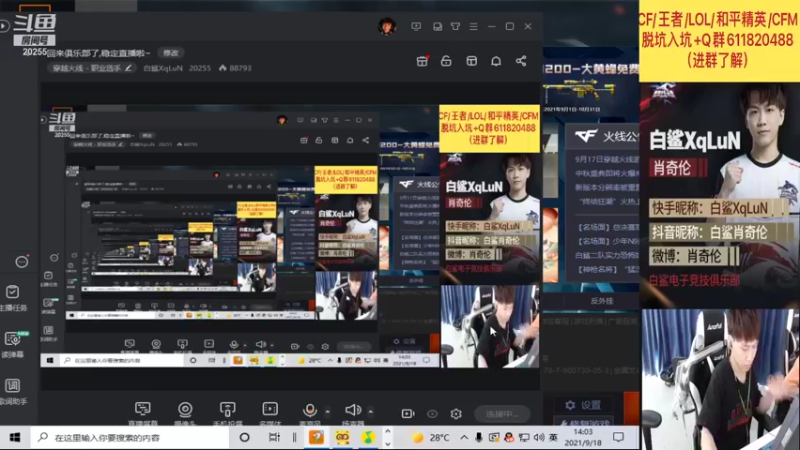Click the yellow Q群 611820488 notice overlay

pyautogui.click(x=719, y=41)
